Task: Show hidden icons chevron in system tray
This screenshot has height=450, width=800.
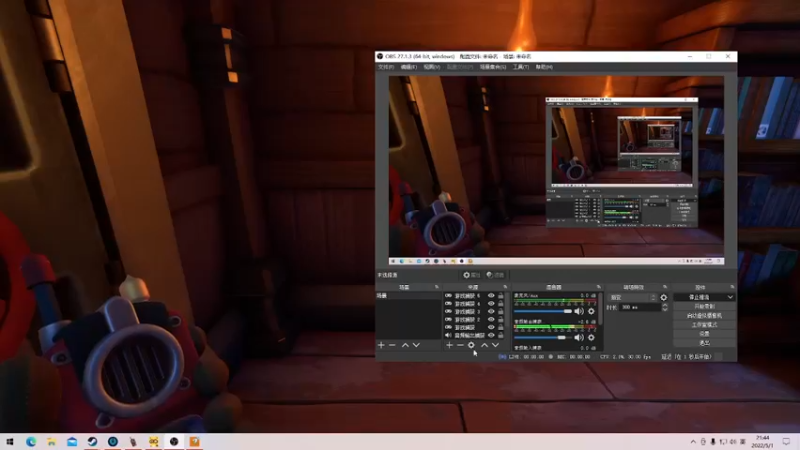Action: click(693, 442)
